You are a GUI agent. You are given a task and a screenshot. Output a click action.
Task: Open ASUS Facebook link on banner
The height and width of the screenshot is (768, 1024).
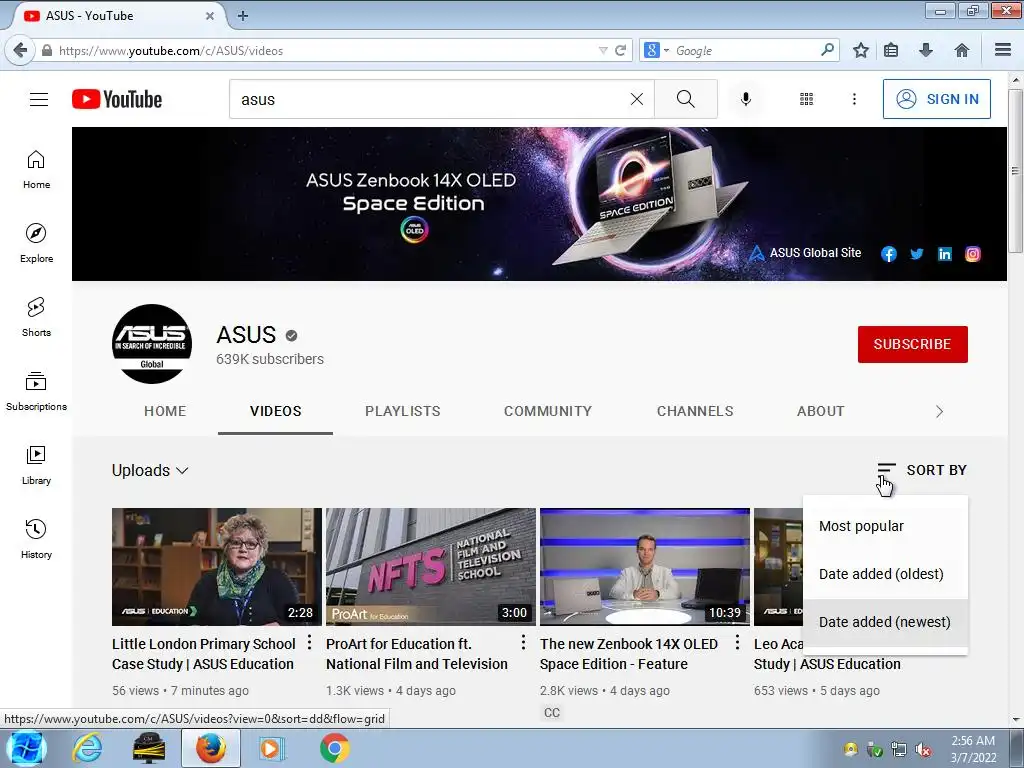tap(889, 254)
